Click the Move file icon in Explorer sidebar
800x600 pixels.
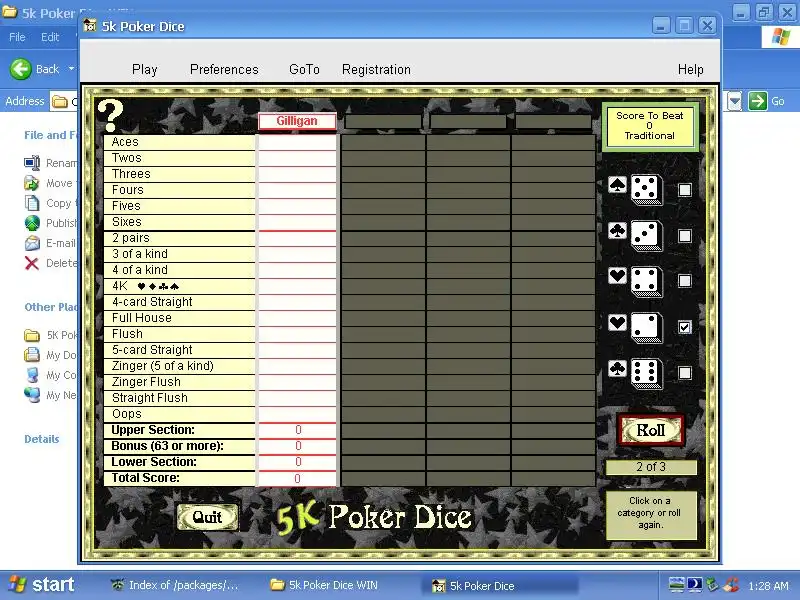coord(32,183)
